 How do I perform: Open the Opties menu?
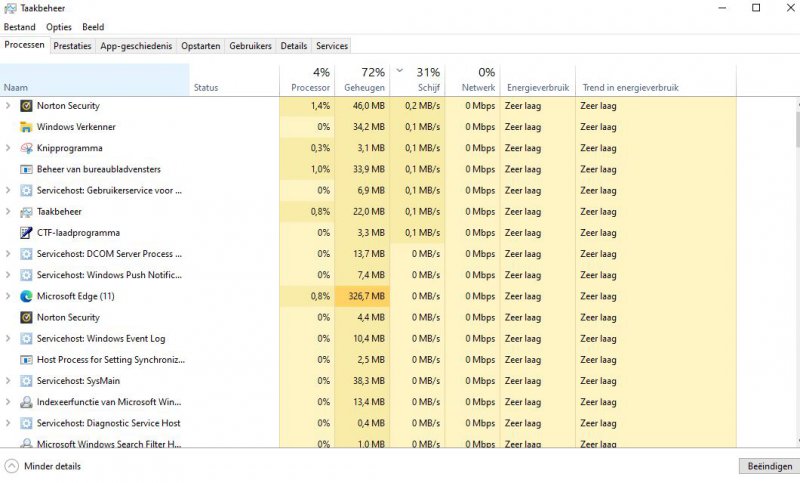59,27
